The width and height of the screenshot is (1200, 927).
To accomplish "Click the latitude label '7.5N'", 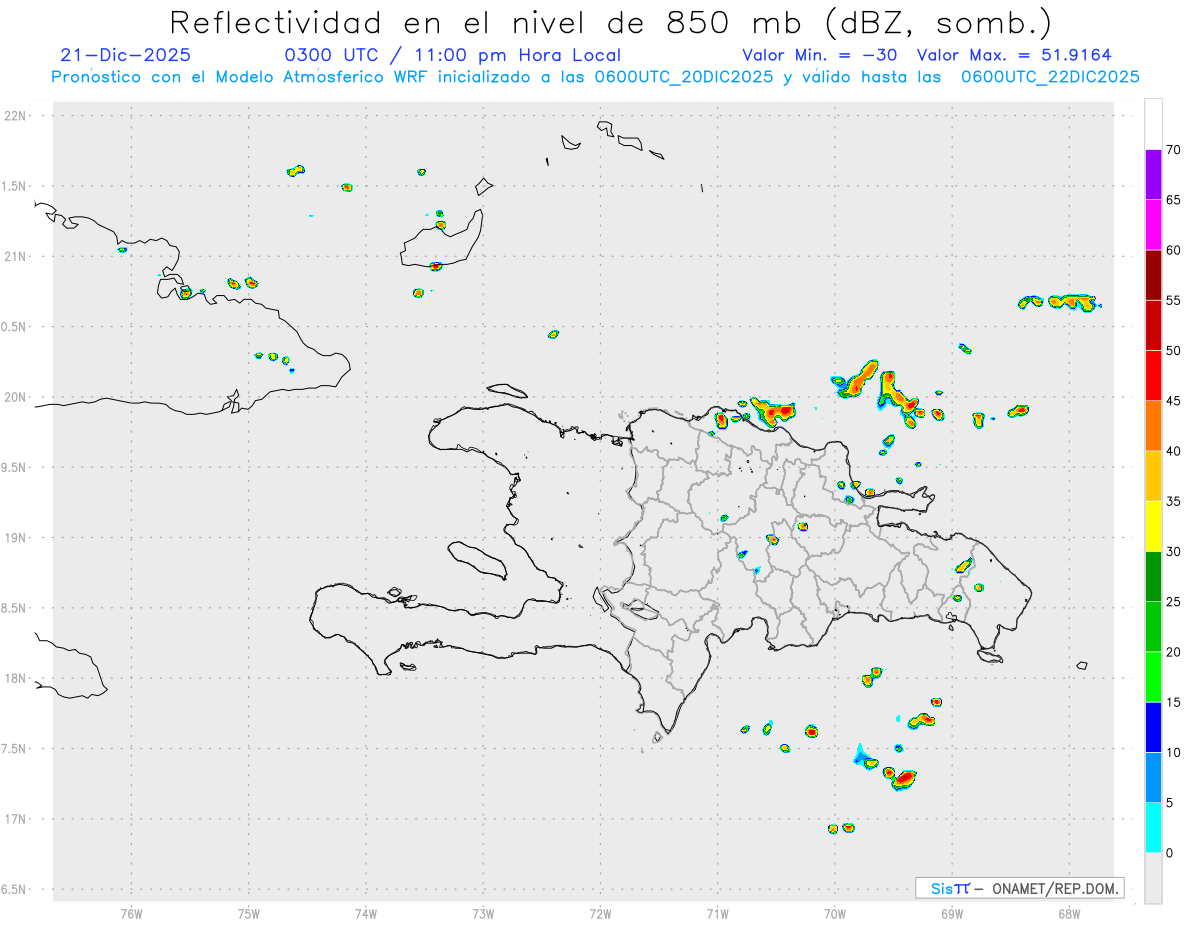I will click(x=15, y=749).
